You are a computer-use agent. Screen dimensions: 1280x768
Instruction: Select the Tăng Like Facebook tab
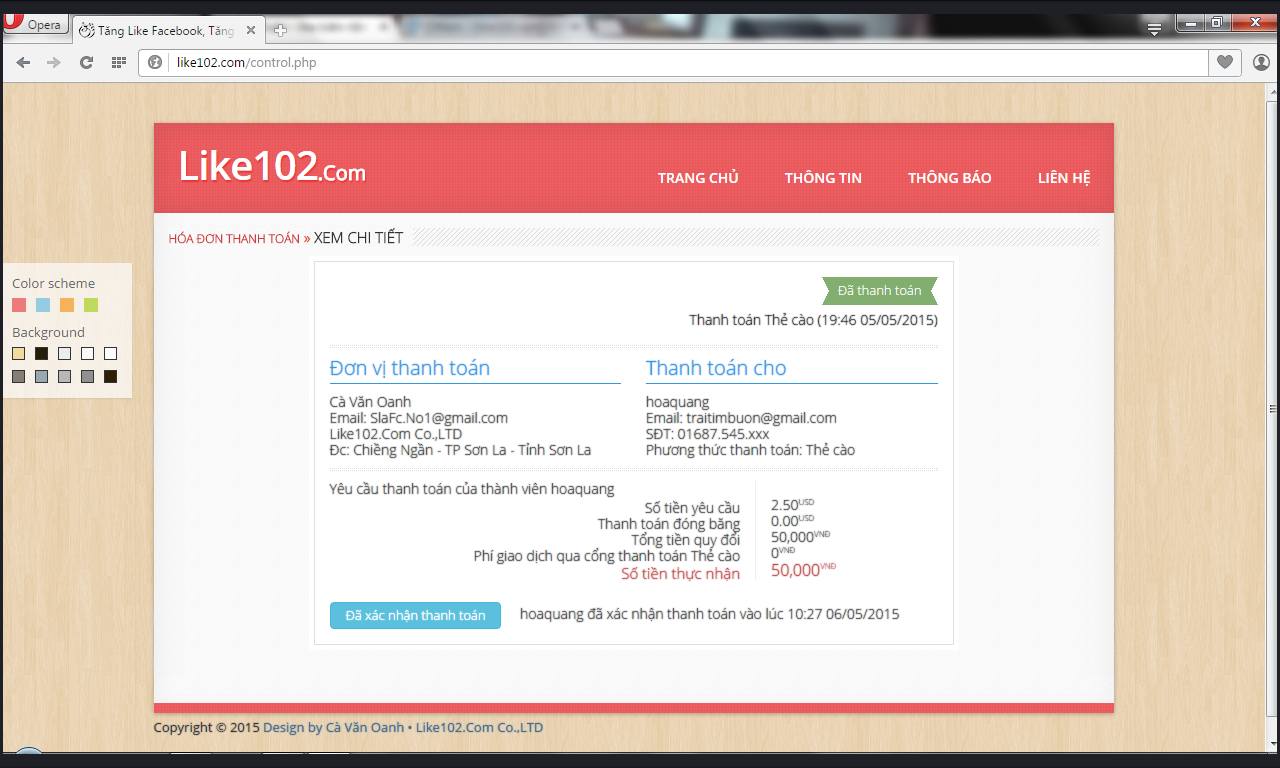point(167,30)
